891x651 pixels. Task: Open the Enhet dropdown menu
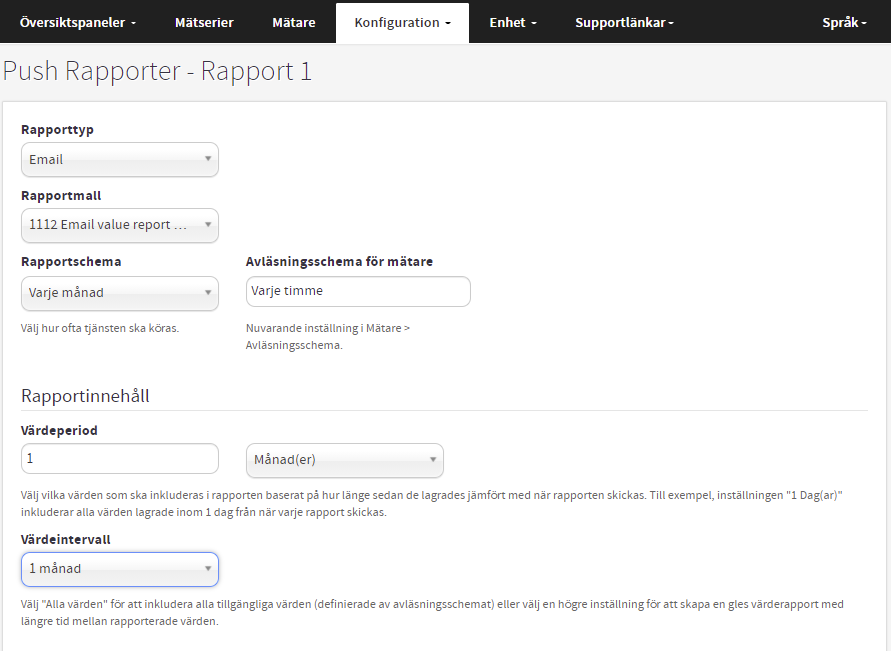[x=512, y=22]
